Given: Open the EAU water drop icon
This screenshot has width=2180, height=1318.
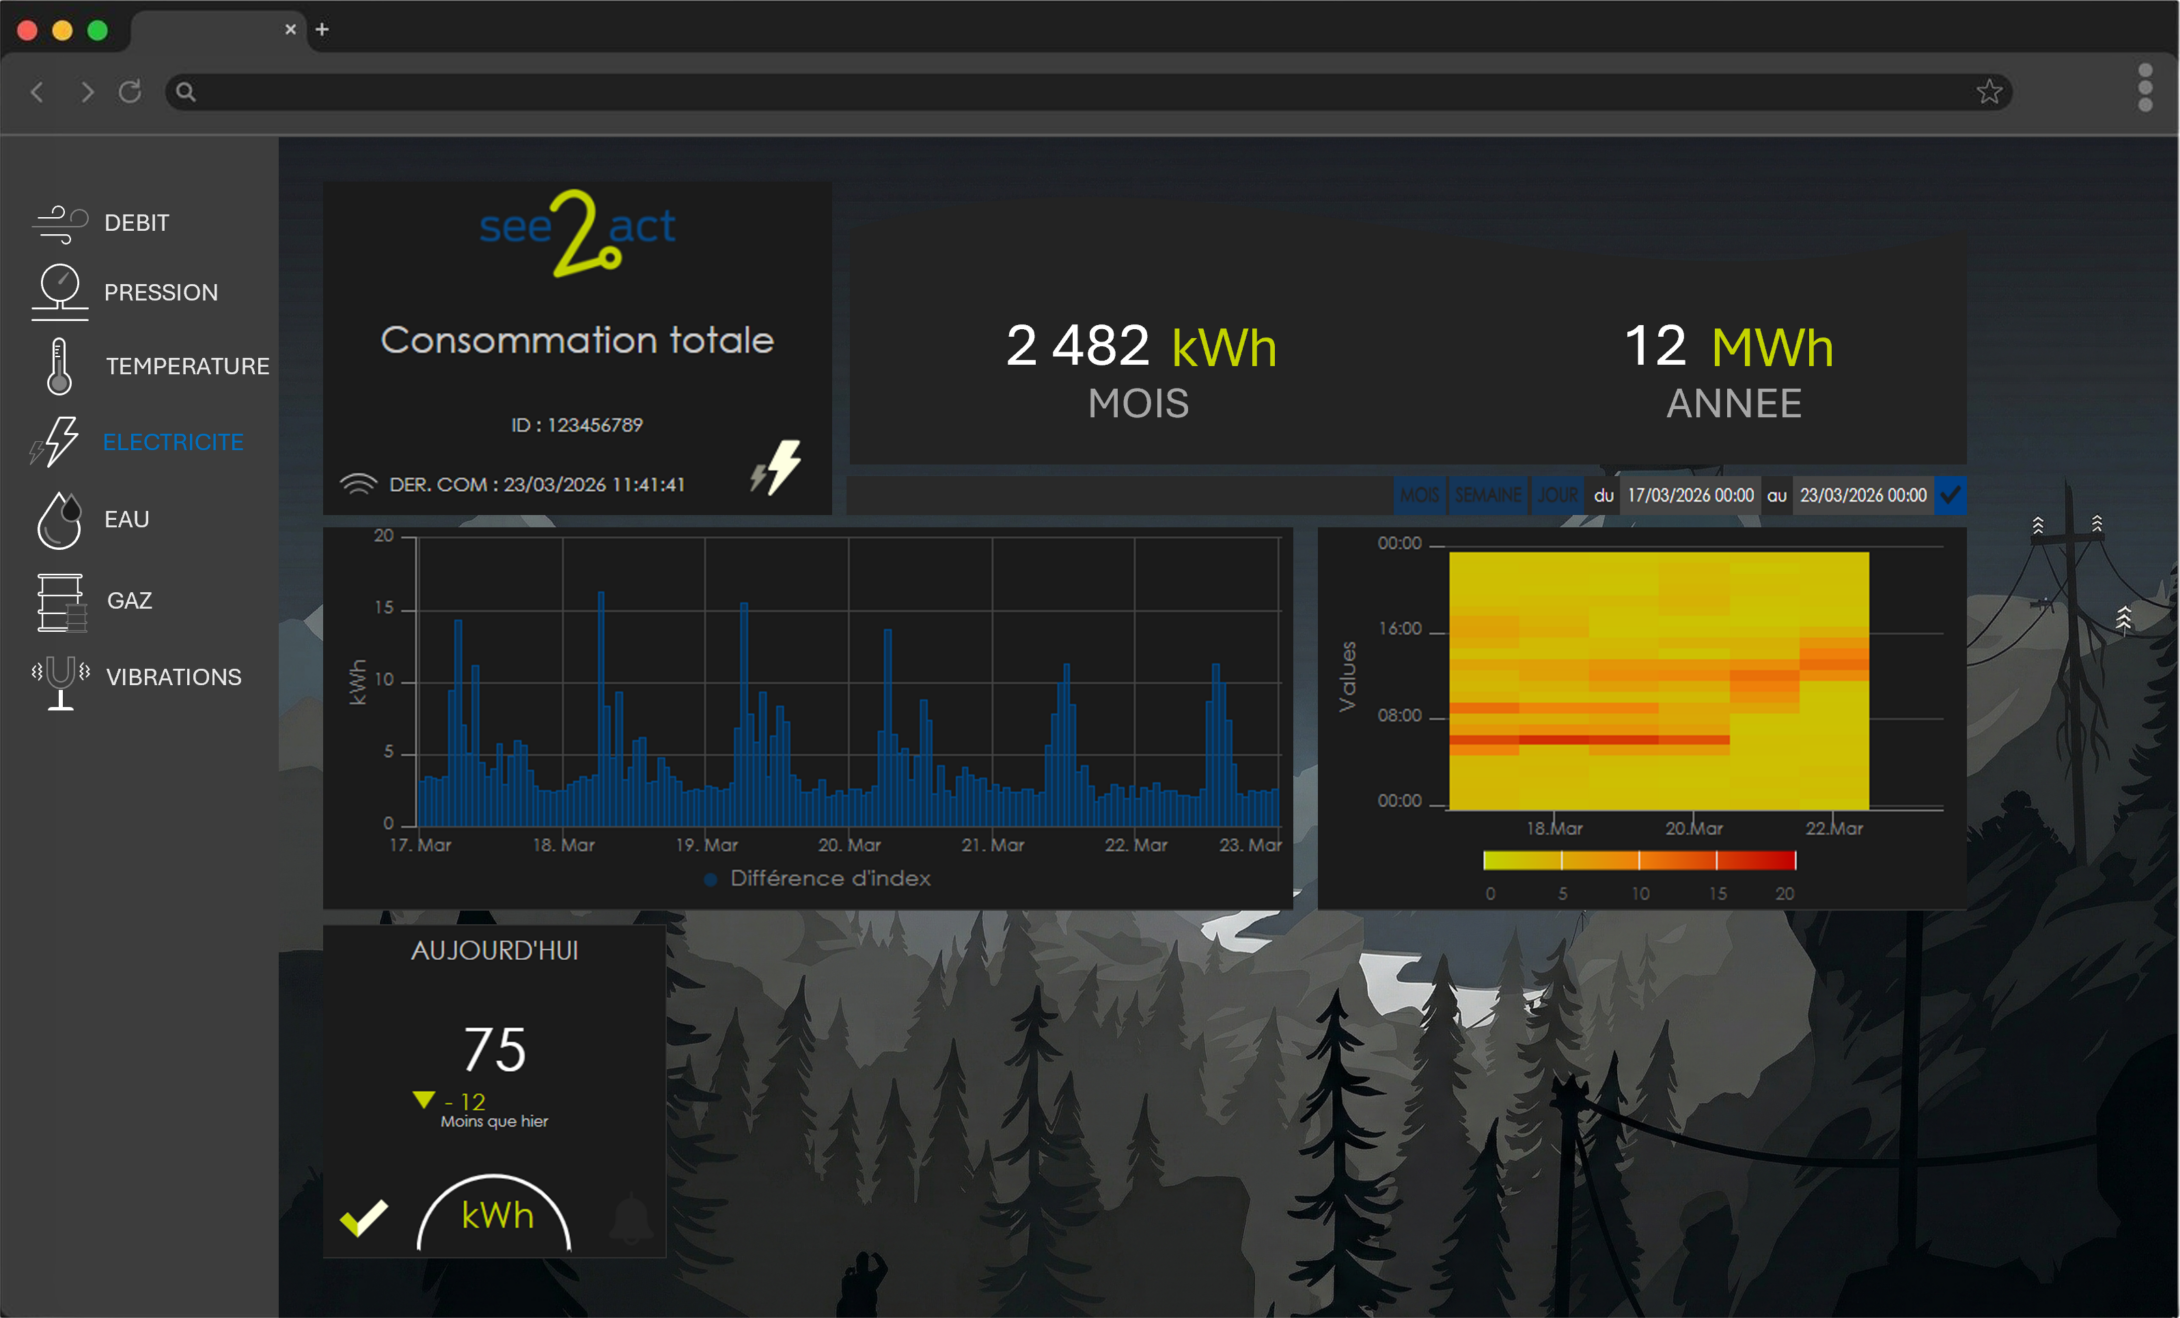Looking at the screenshot, I should point(59,519).
